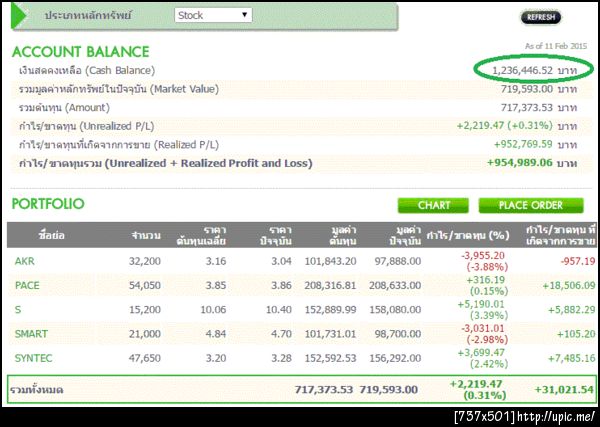This screenshot has height=427, width=600.
Task: Click SYNTEC market value 156,292.00
Action: pyautogui.click(x=395, y=358)
